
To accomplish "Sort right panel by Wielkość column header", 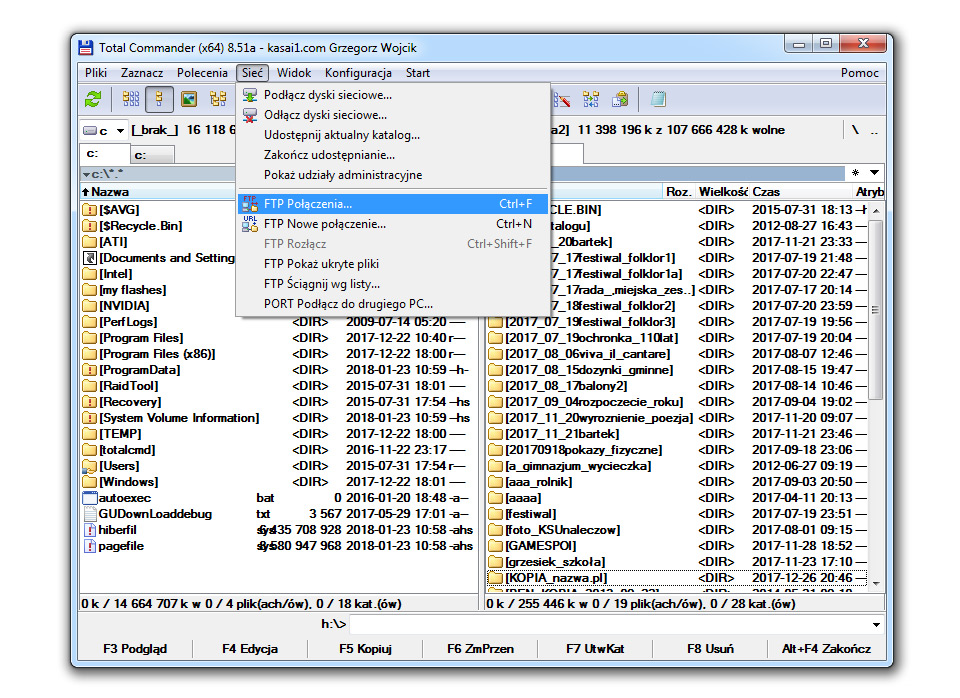I will [x=722, y=192].
